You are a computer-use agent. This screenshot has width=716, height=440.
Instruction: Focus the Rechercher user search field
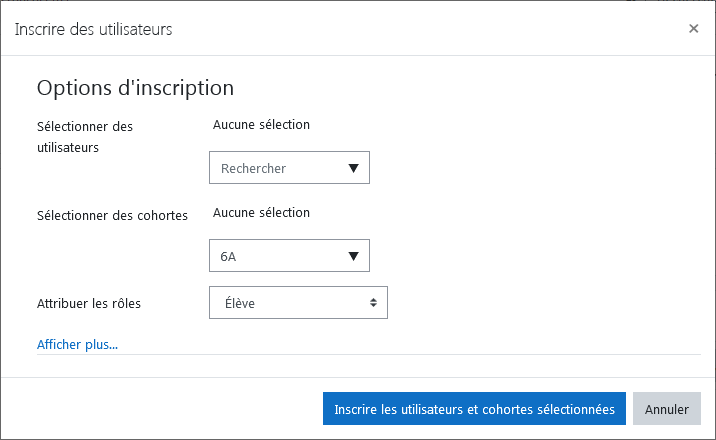pyautogui.click(x=289, y=168)
